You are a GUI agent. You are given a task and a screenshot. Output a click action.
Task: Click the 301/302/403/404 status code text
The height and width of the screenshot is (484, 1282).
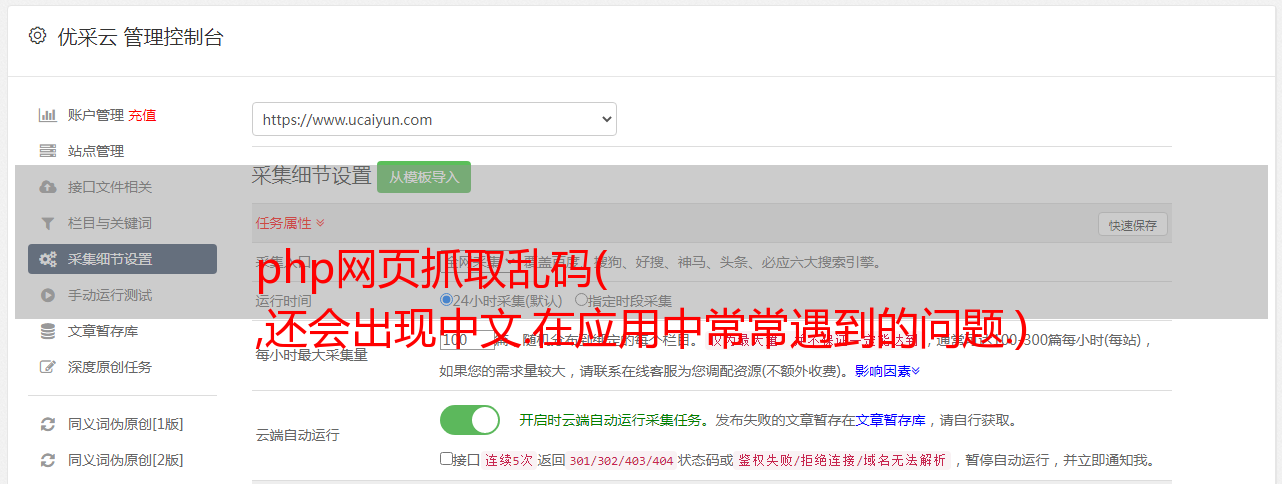point(620,461)
